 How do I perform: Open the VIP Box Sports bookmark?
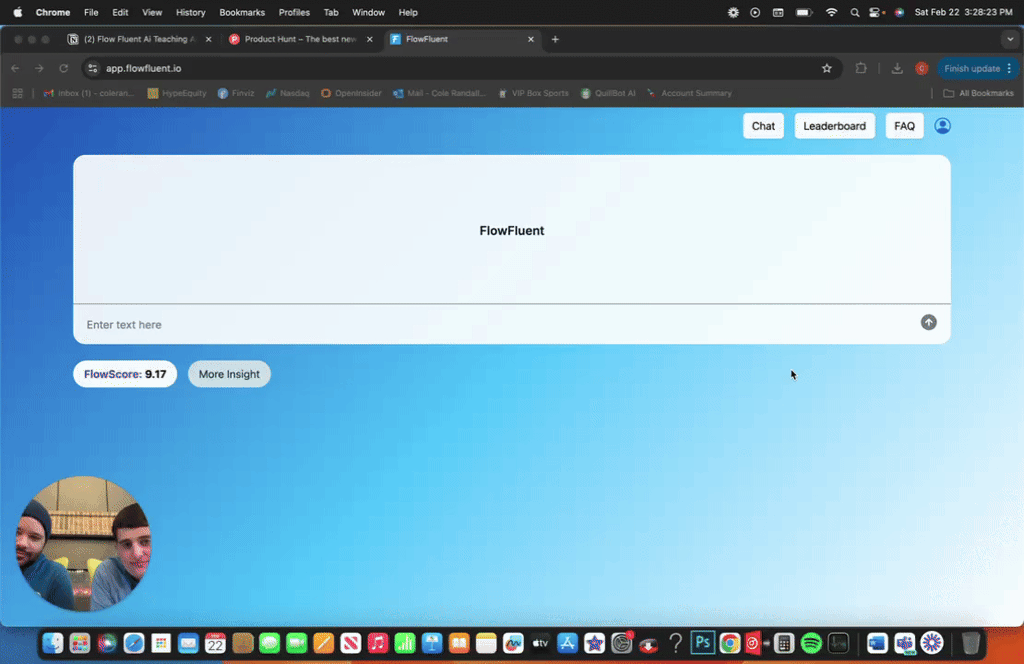pos(533,93)
